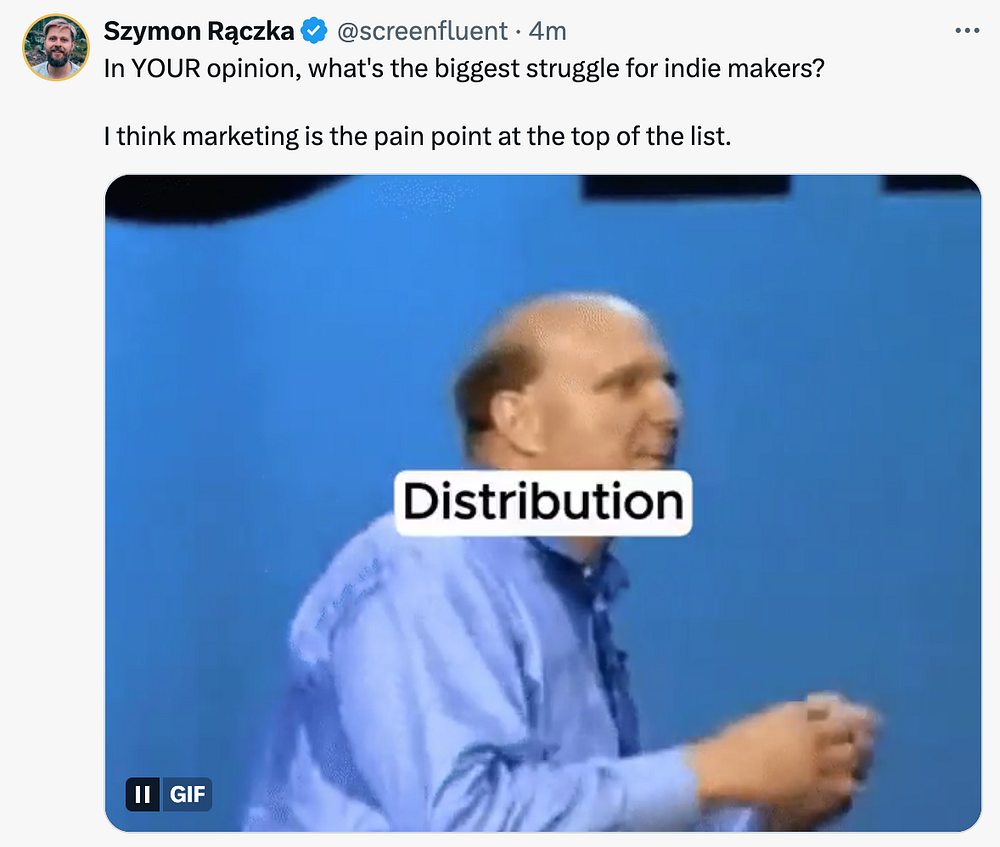Screen dimensions: 1000x847
Task: Pause the playing GIF
Action: click(143, 794)
